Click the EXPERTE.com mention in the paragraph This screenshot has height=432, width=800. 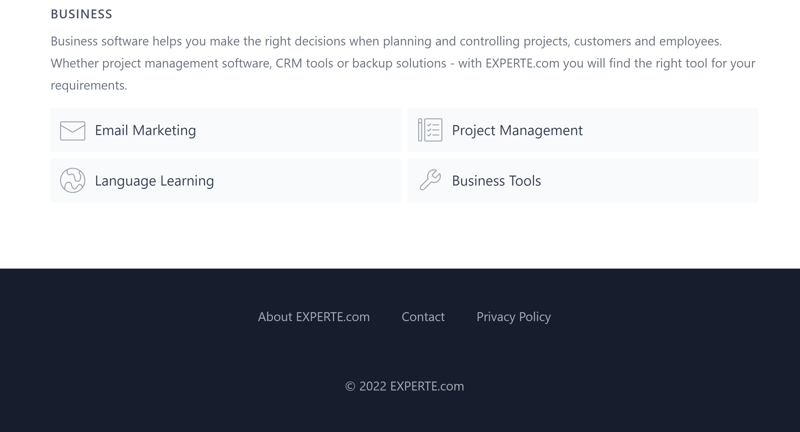(x=522, y=63)
